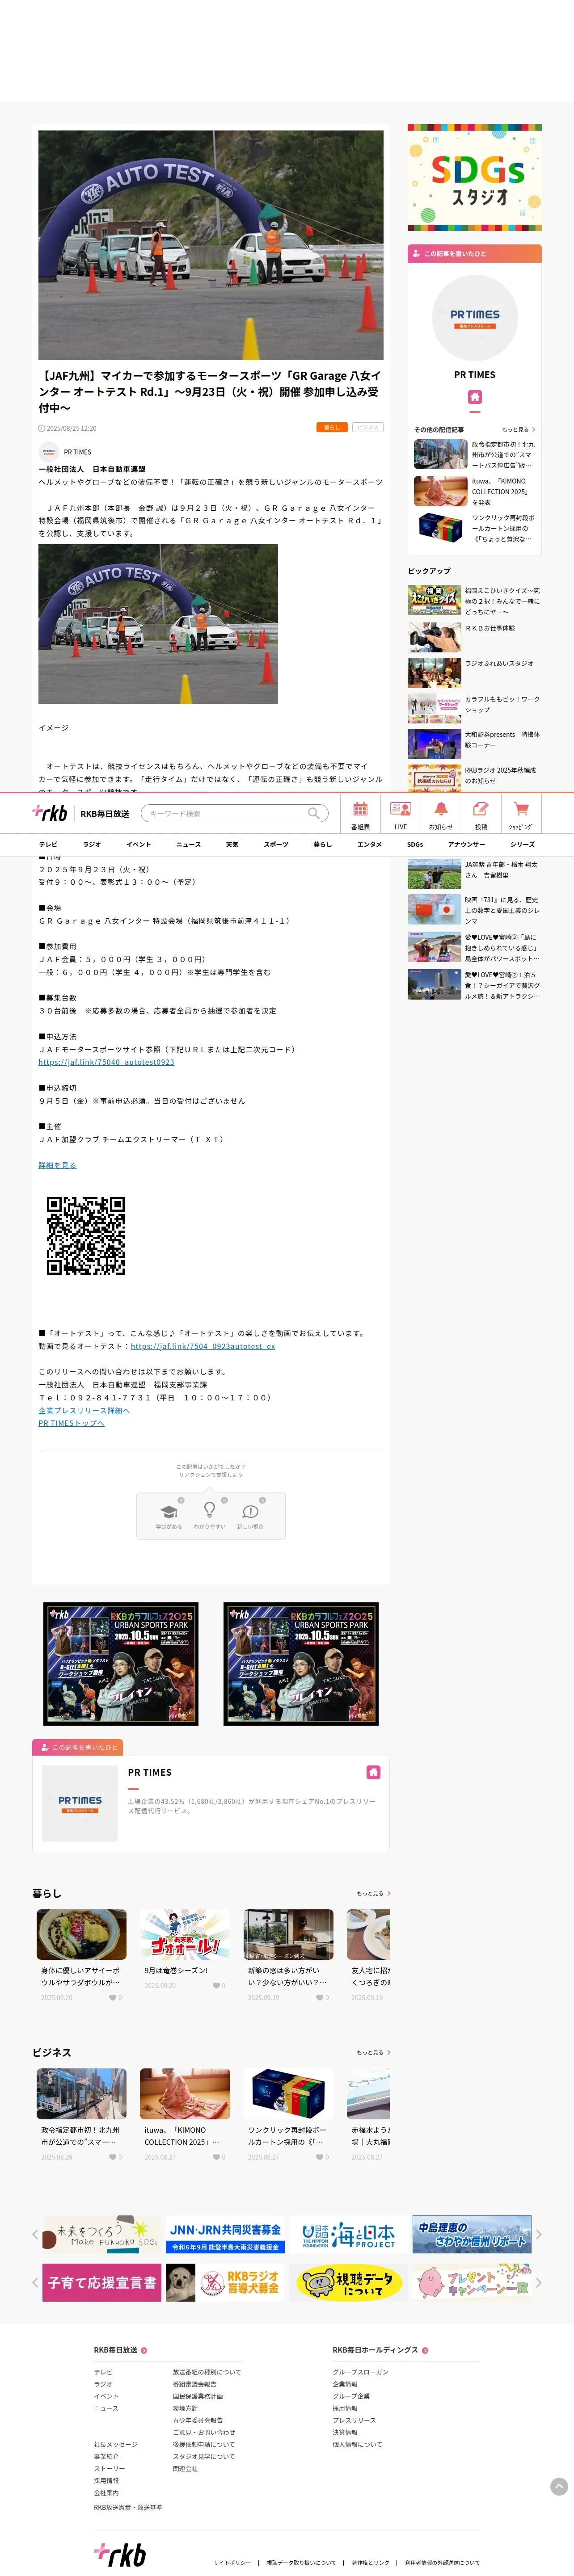Viewport: 574px width, 2576px height.
Task: Open 採用情報 link under RKB毎日ホールディングス
Action: [x=345, y=2408]
